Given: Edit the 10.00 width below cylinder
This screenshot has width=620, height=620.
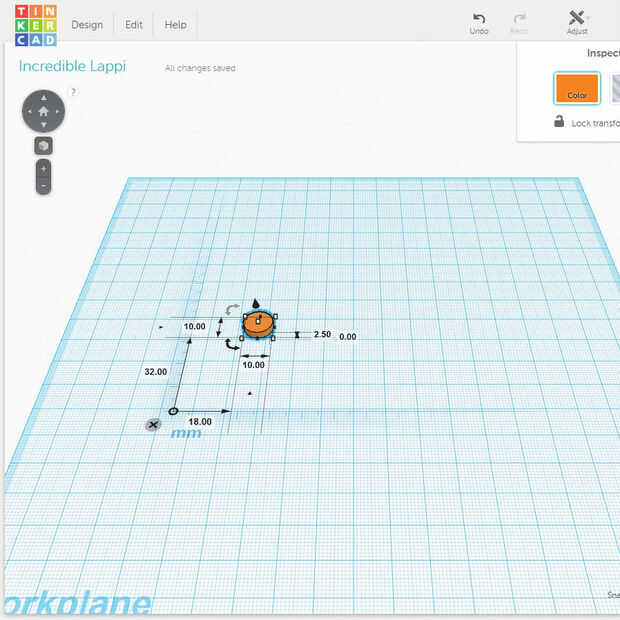Looking at the screenshot, I should pyautogui.click(x=253, y=365).
